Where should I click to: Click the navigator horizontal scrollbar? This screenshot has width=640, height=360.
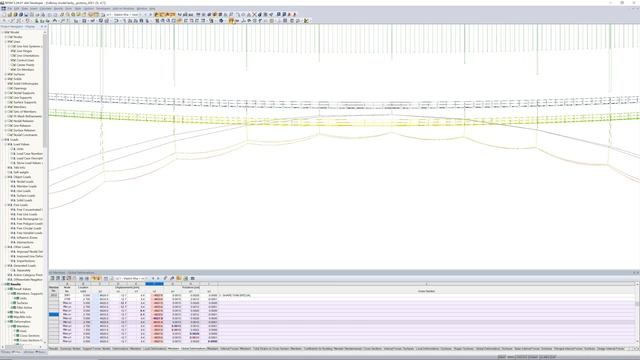[22, 348]
